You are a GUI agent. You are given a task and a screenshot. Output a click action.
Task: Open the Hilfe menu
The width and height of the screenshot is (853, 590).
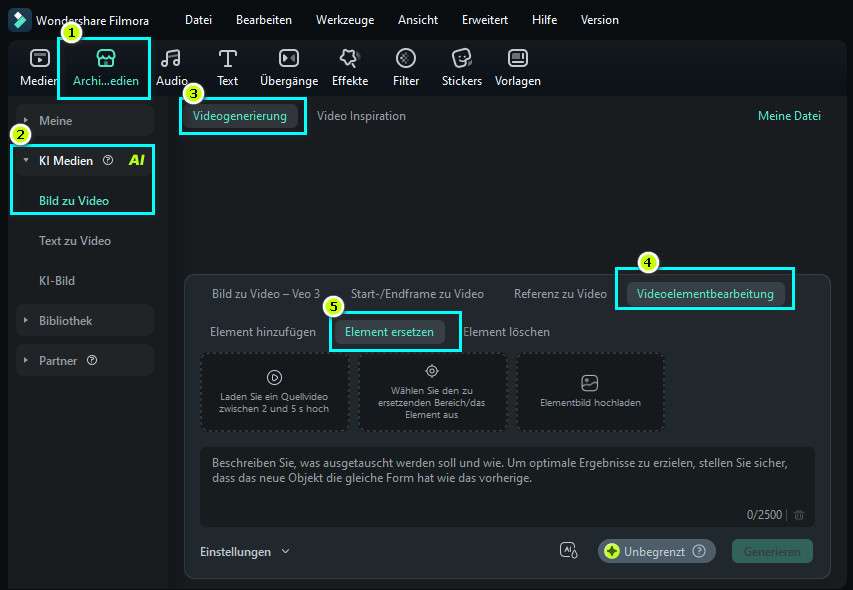(544, 20)
